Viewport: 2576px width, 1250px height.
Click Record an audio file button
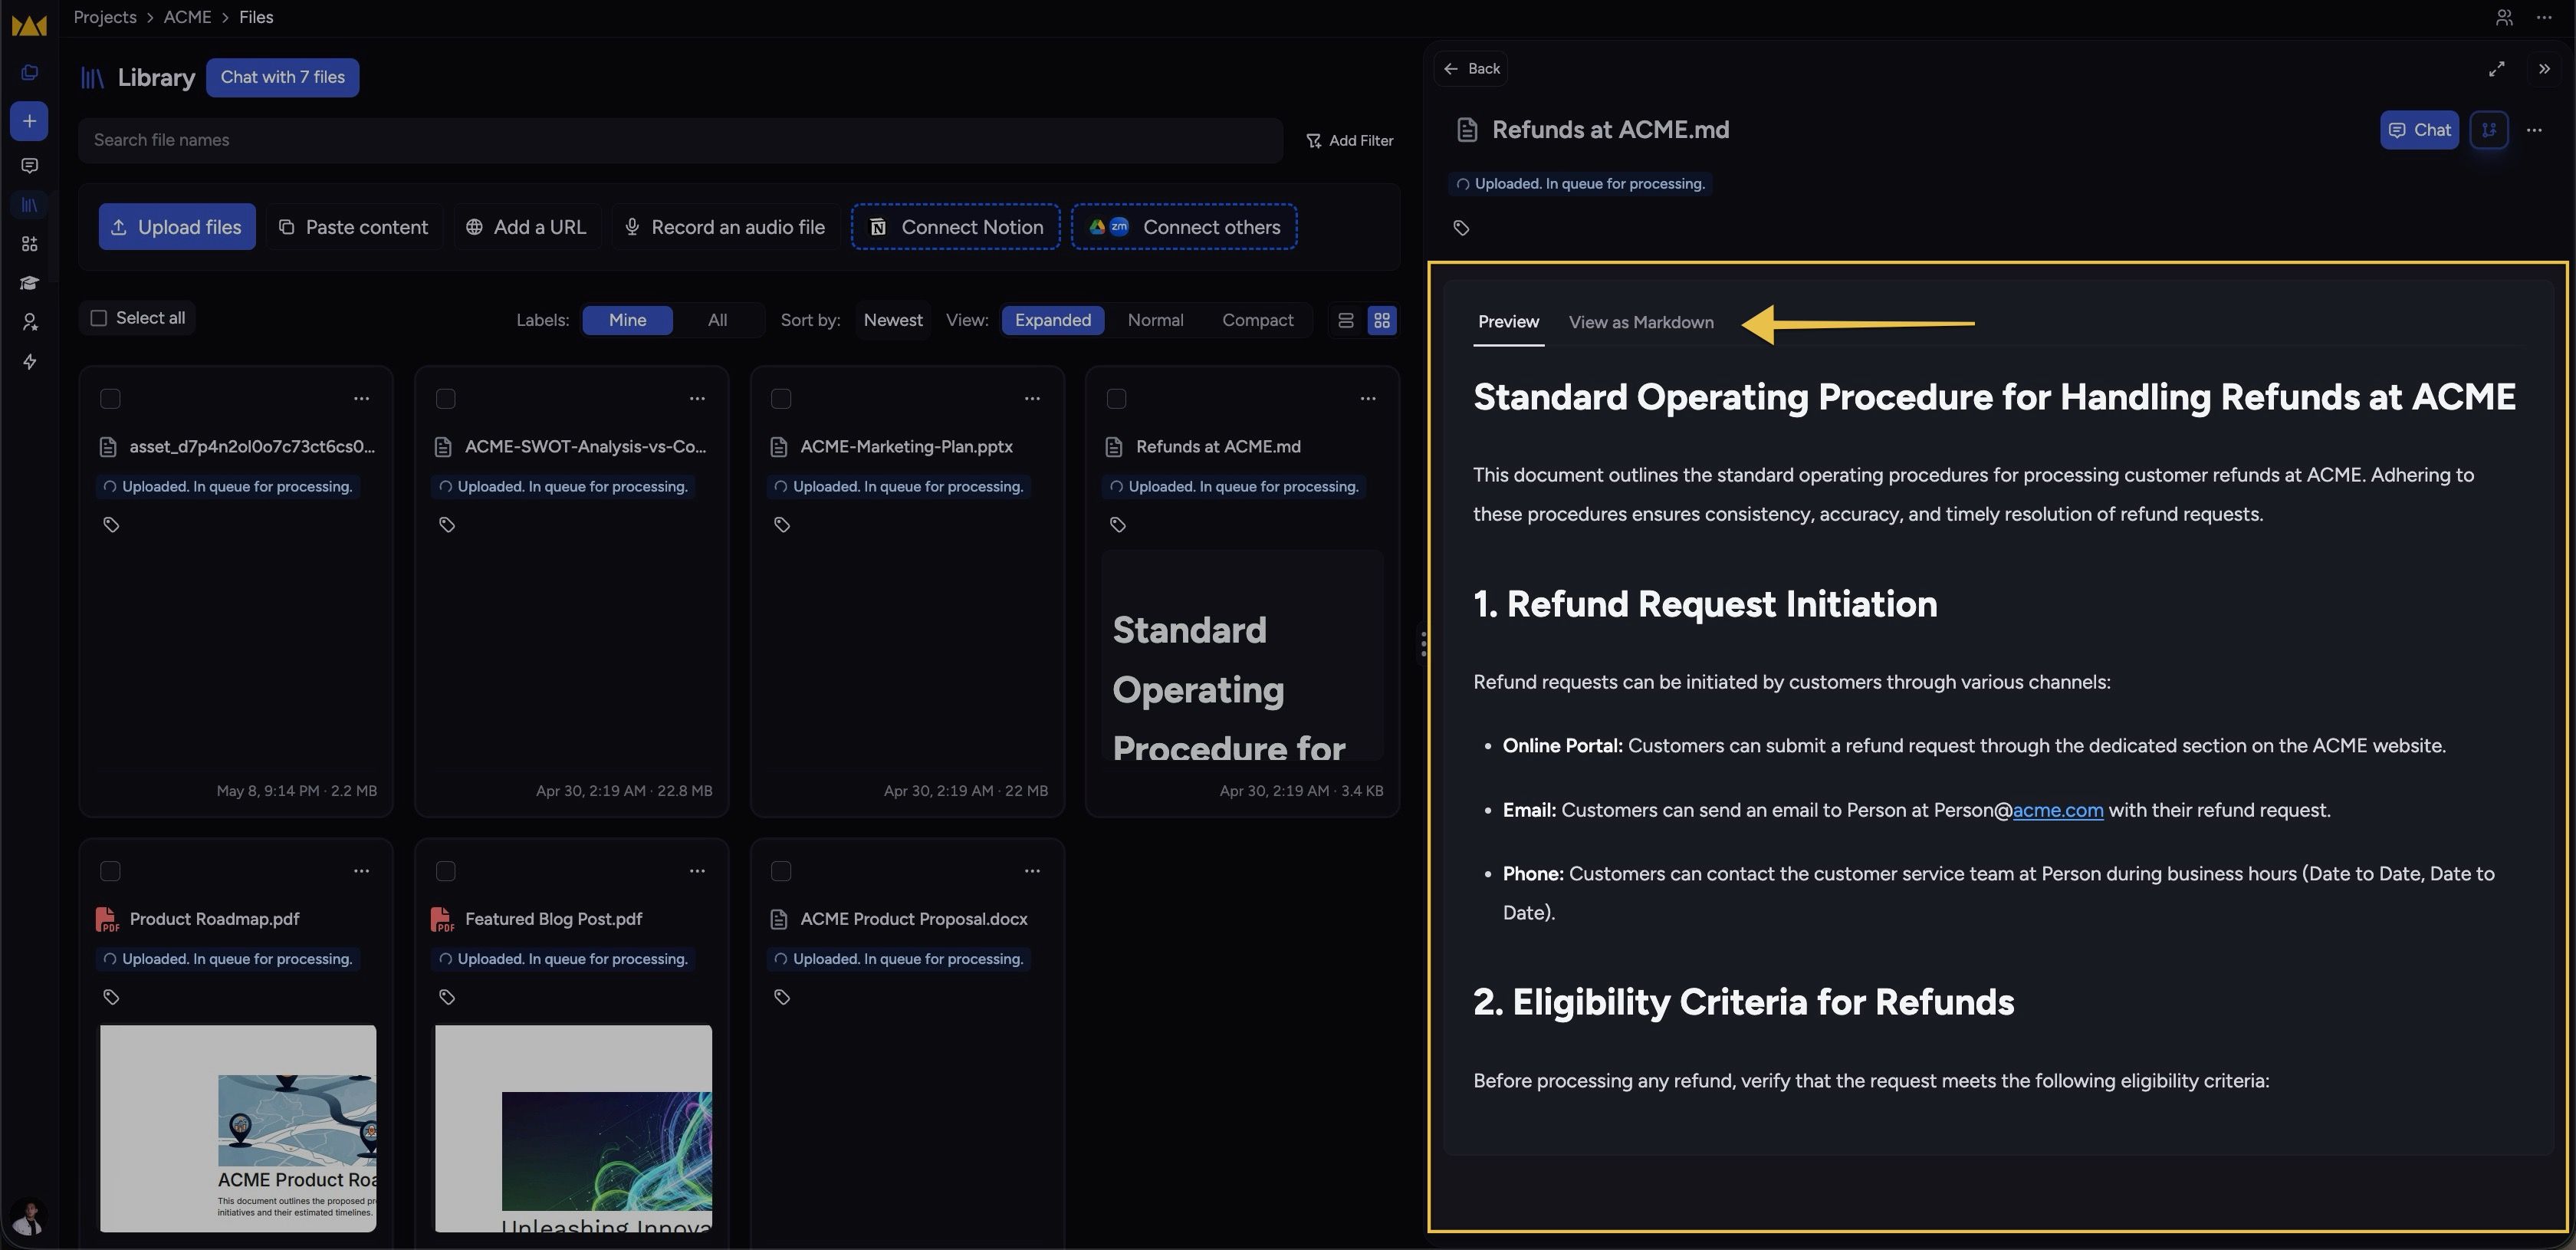click(x=725, y=227)
